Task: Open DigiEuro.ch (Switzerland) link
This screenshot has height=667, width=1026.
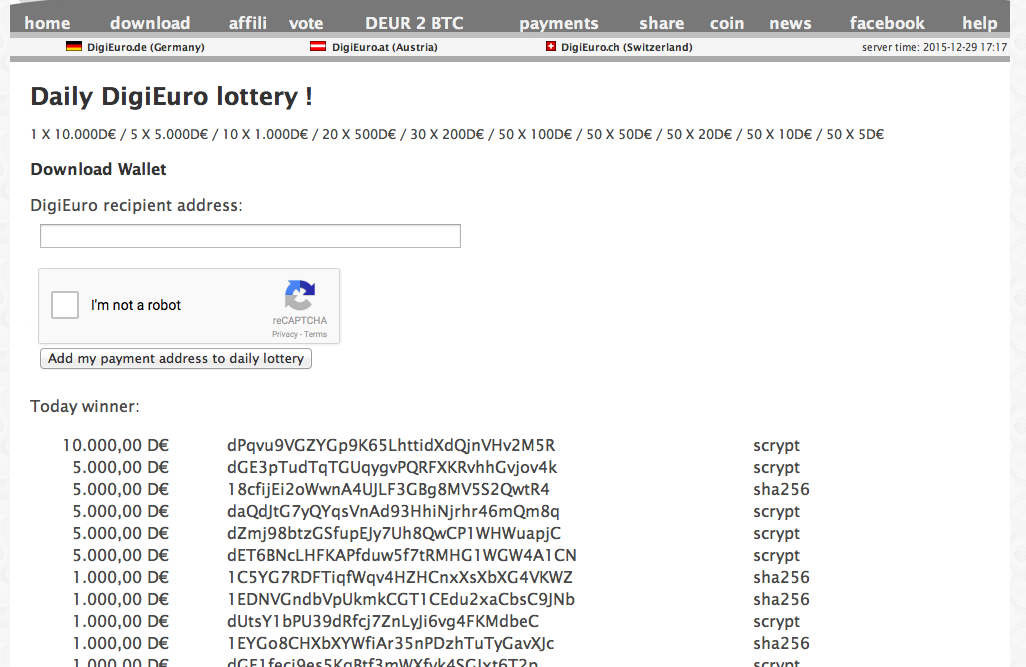Action: click(x=626, y=47)
